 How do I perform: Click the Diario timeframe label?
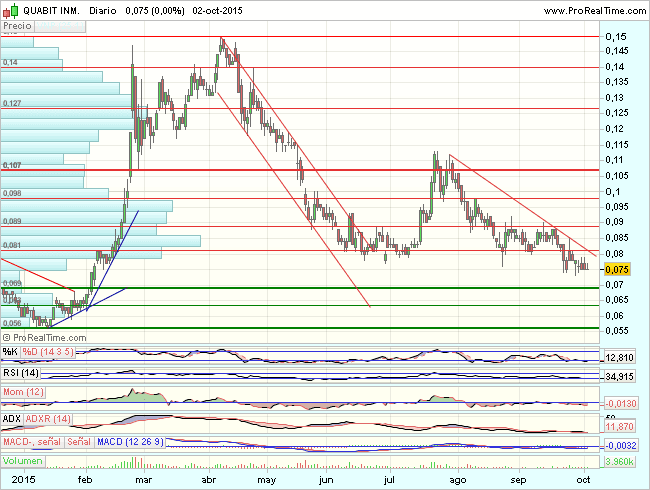[x=103, y=11]
